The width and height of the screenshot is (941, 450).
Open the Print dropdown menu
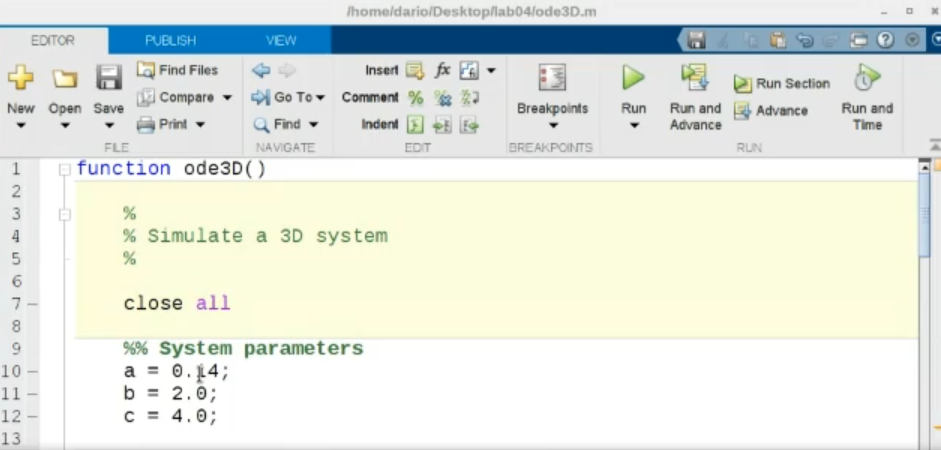click(200, 125)
